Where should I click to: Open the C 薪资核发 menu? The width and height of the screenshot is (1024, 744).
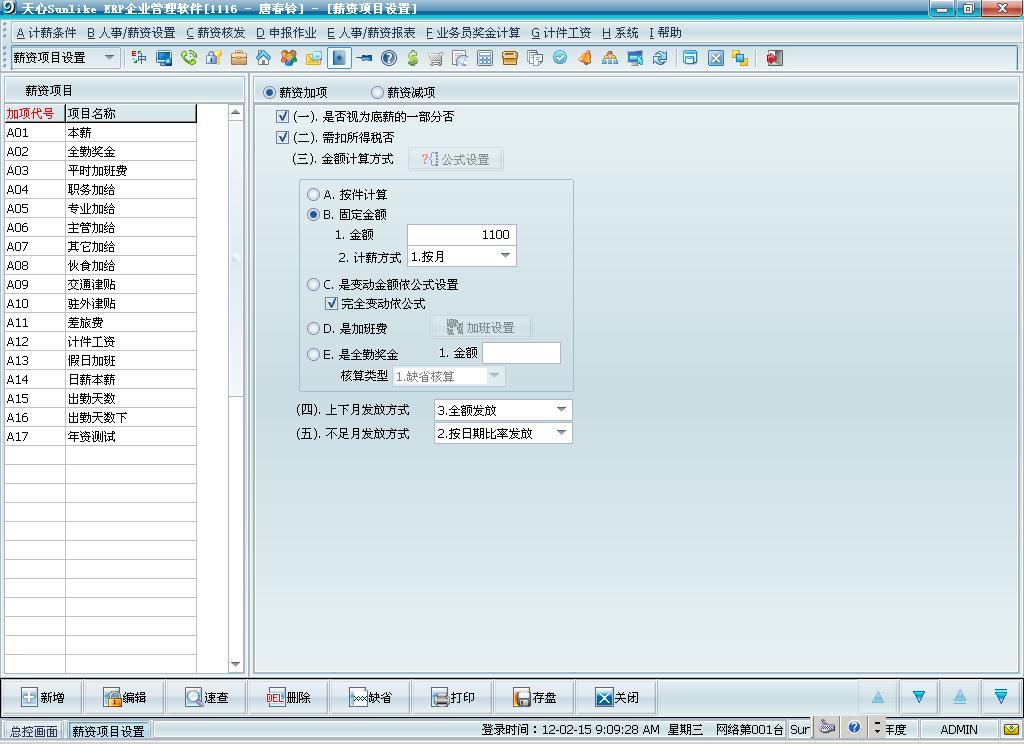[215, 33]
